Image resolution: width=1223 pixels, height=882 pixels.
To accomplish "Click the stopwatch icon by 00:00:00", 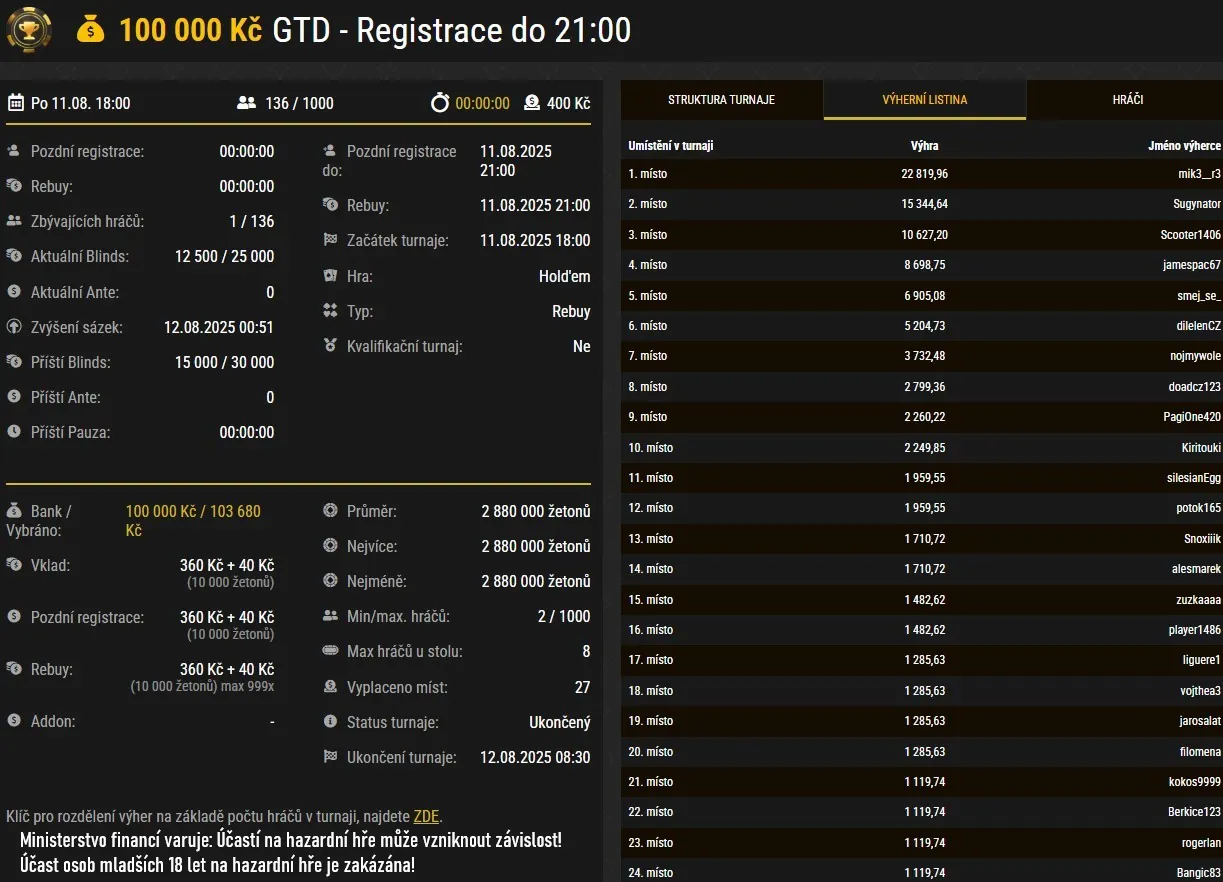I will pos(440,103).
